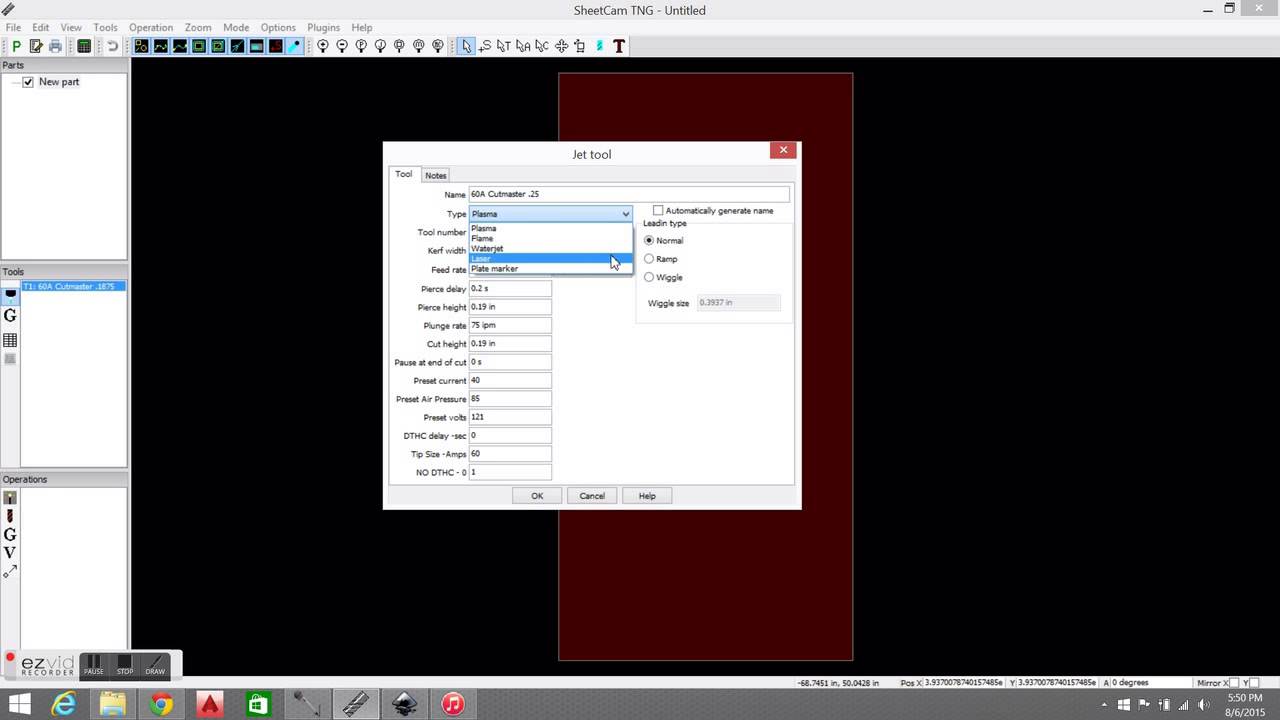This screenshot has height=720, width=1280.
Task: Click the pointer with A toolbar icon
Action: (x=523, y=46)
